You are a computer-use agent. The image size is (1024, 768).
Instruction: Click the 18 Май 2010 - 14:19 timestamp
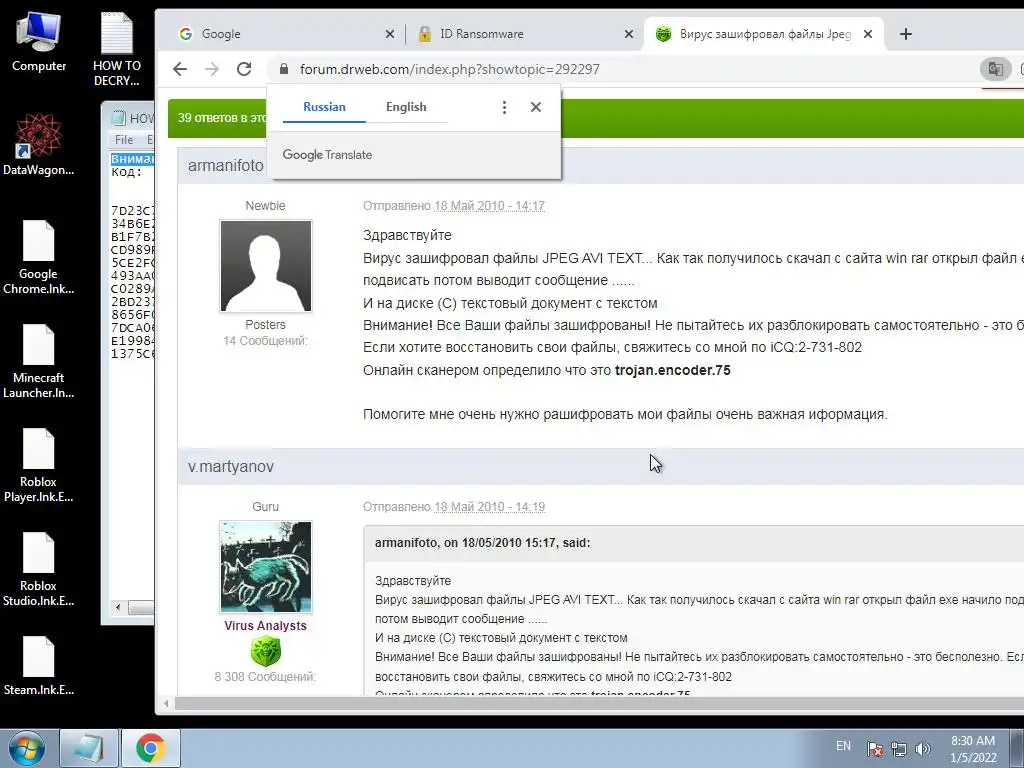coord(489,507)
